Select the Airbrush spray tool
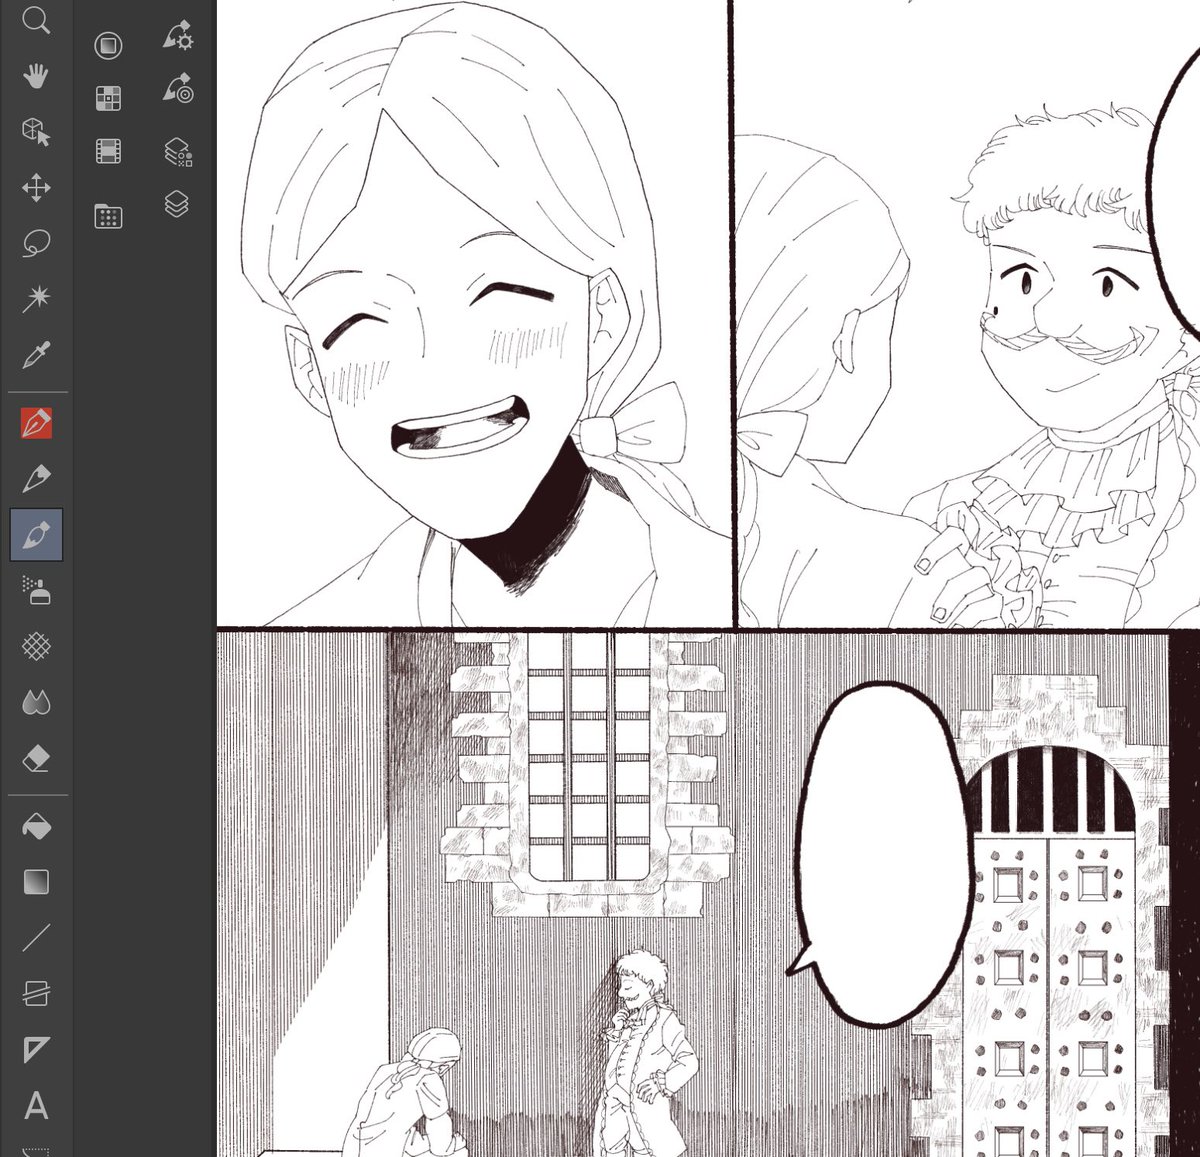Viewport: 1200px width, 1157px height. [x=36, y=591]
